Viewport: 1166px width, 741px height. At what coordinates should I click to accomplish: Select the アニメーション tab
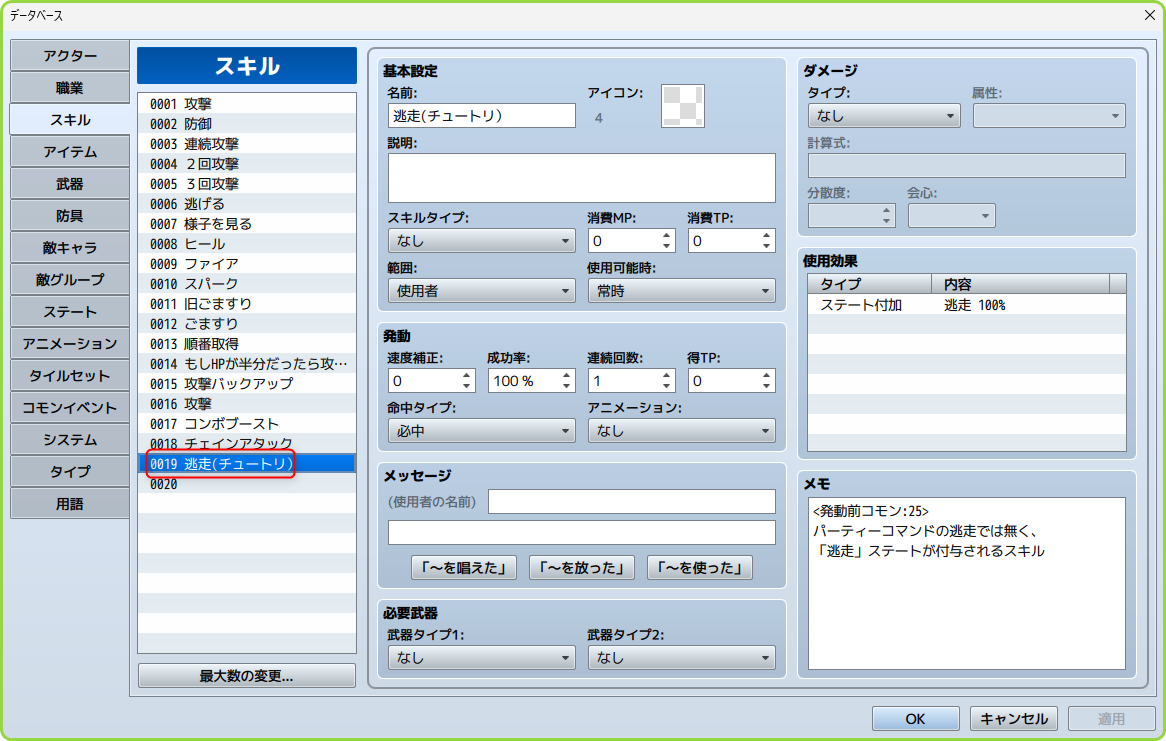coord(70,344)
